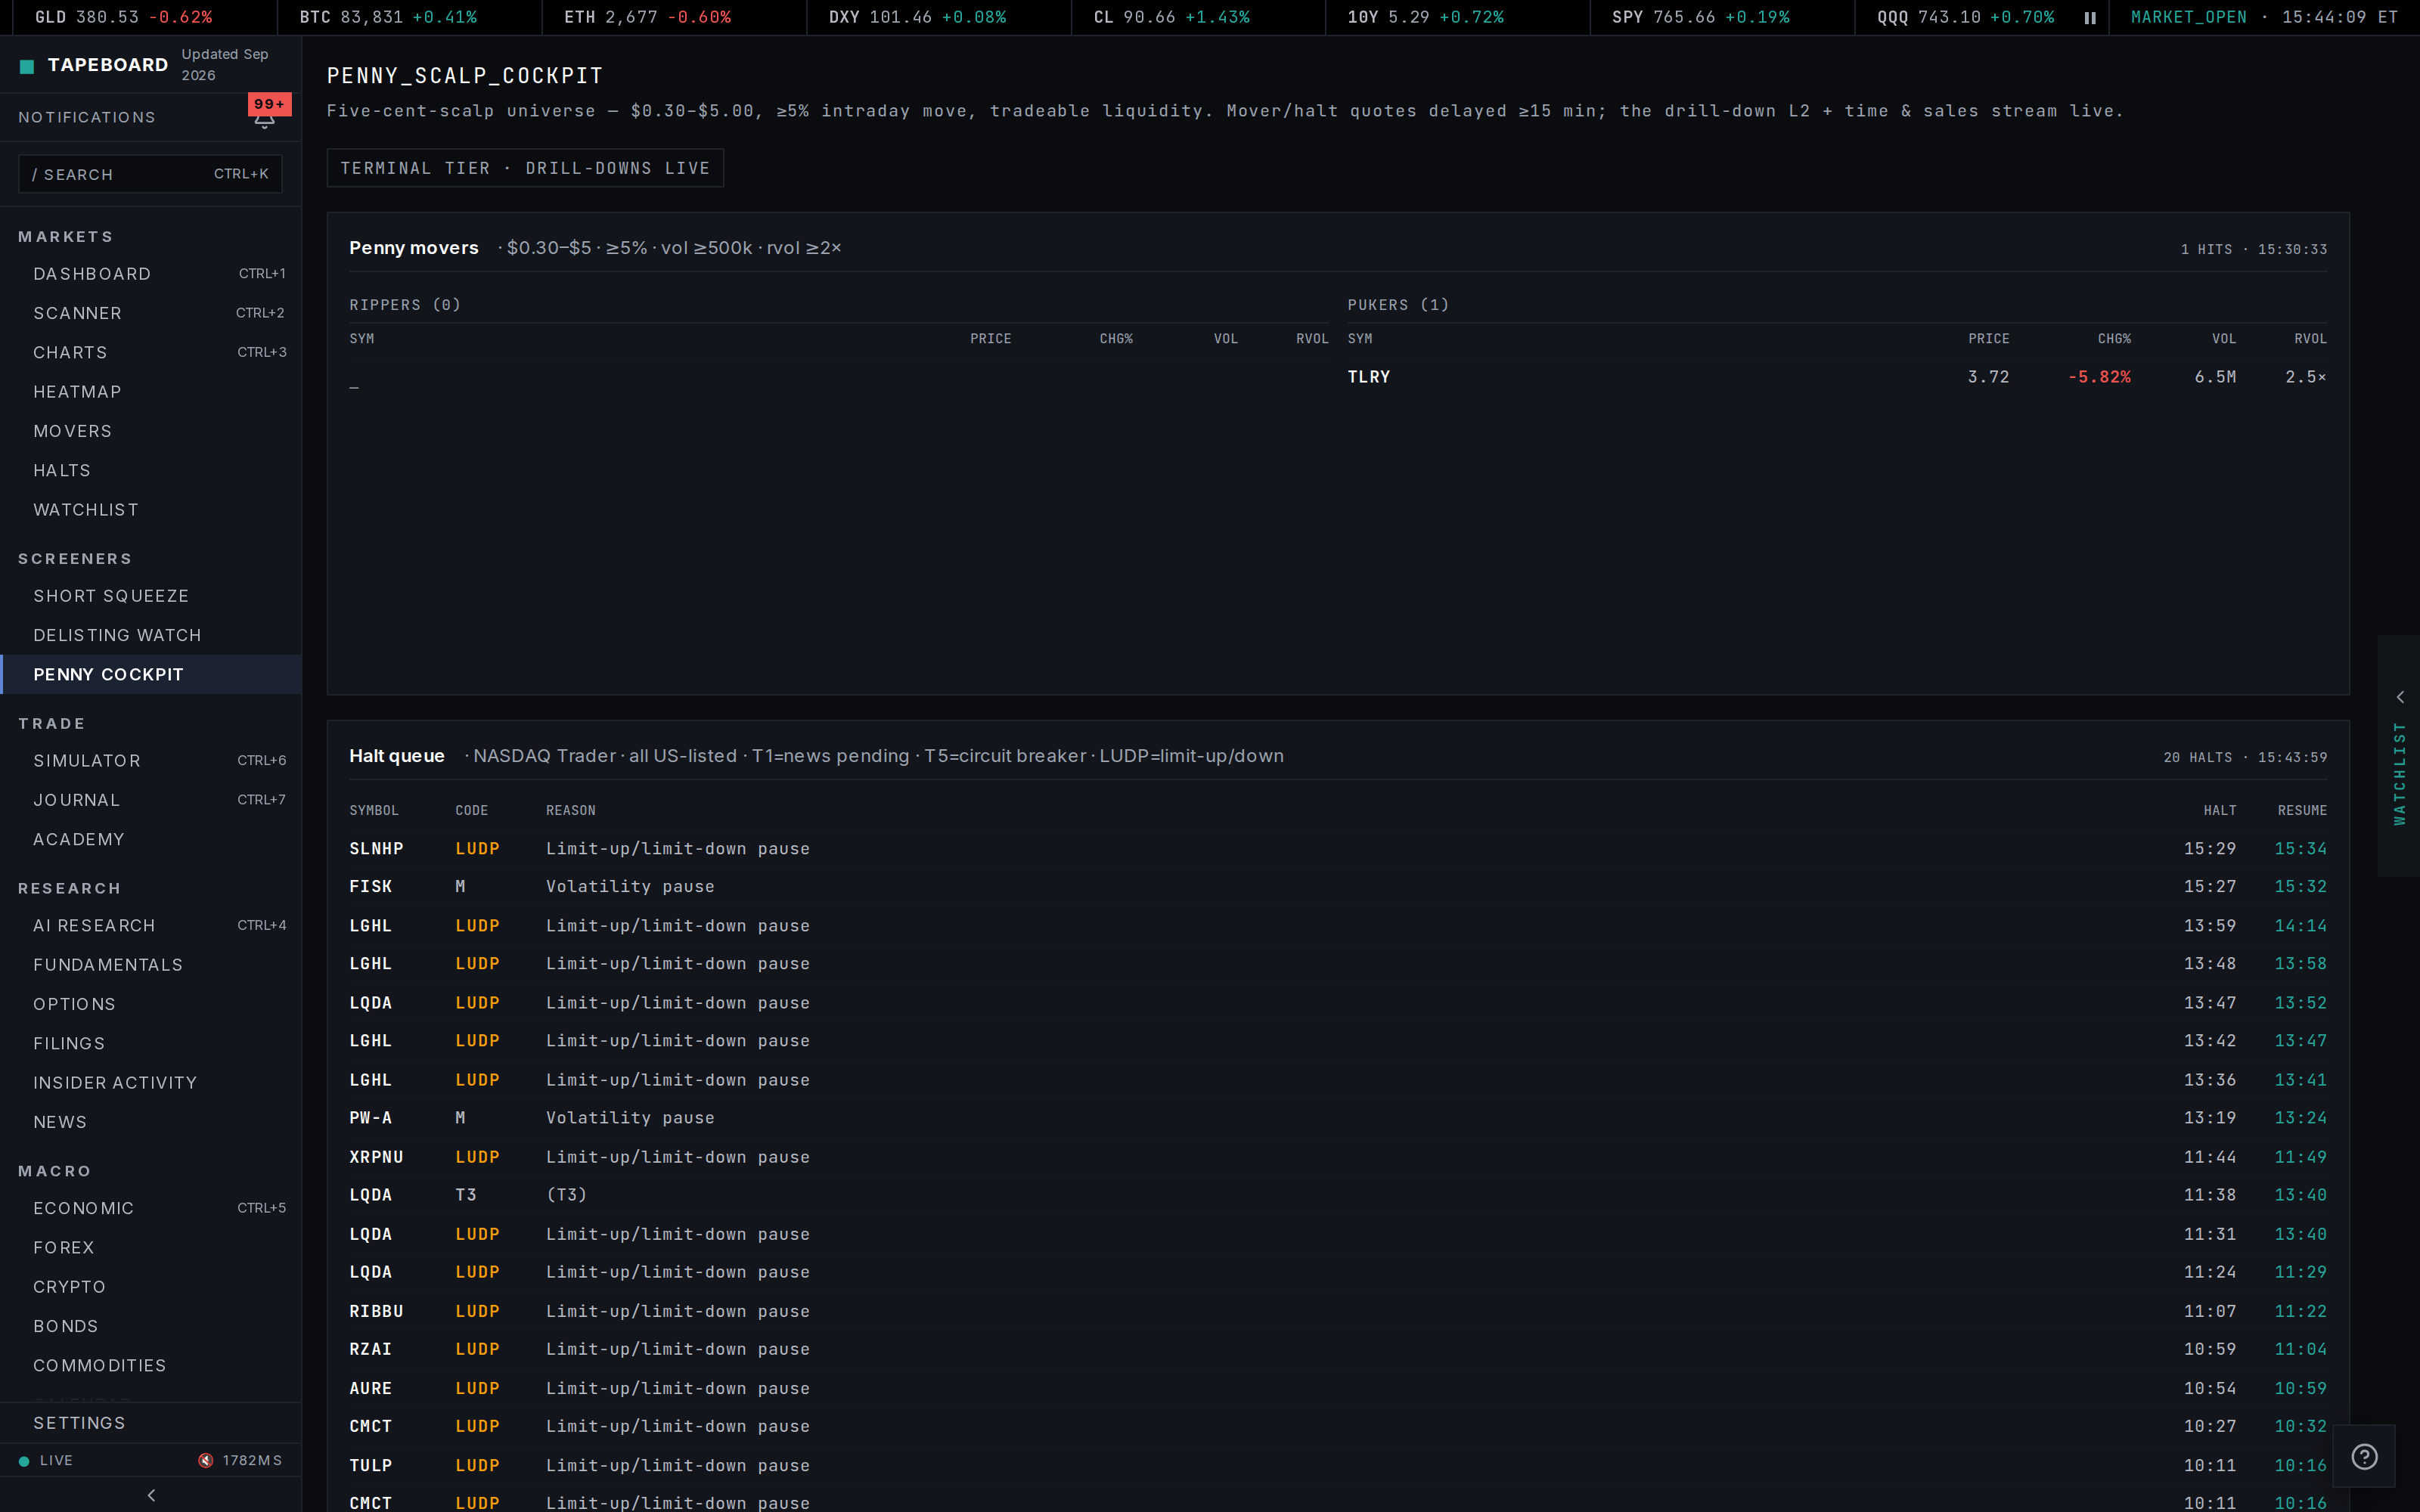Open the trade Journal
This screenshot has width=2420, height=1512.
click(x=151, y=800)
